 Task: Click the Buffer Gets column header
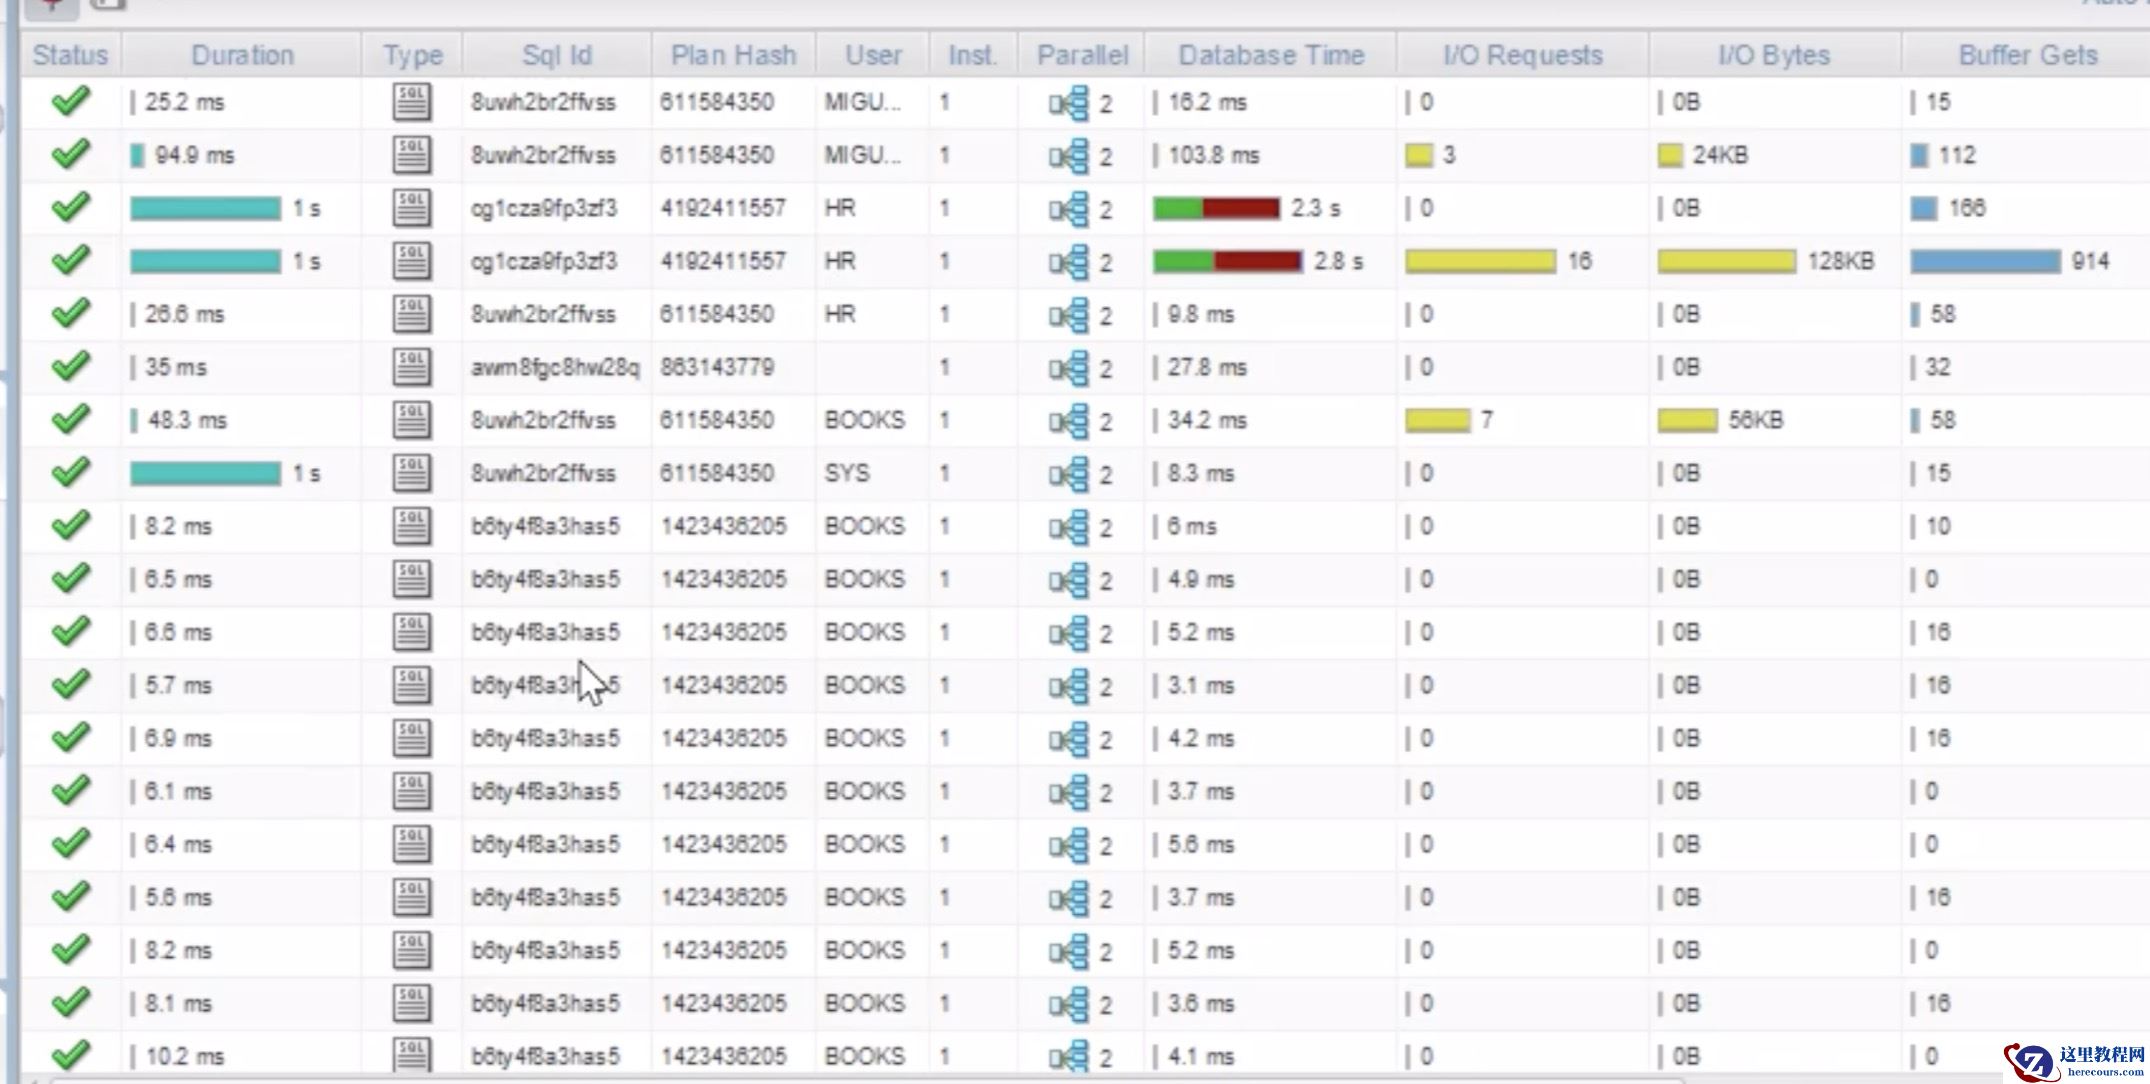pos(2027,55)
